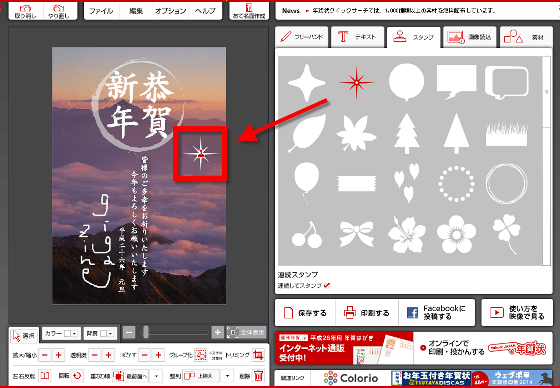Pick the cherries stamp

pyautogui.click(x=306, y=235)
